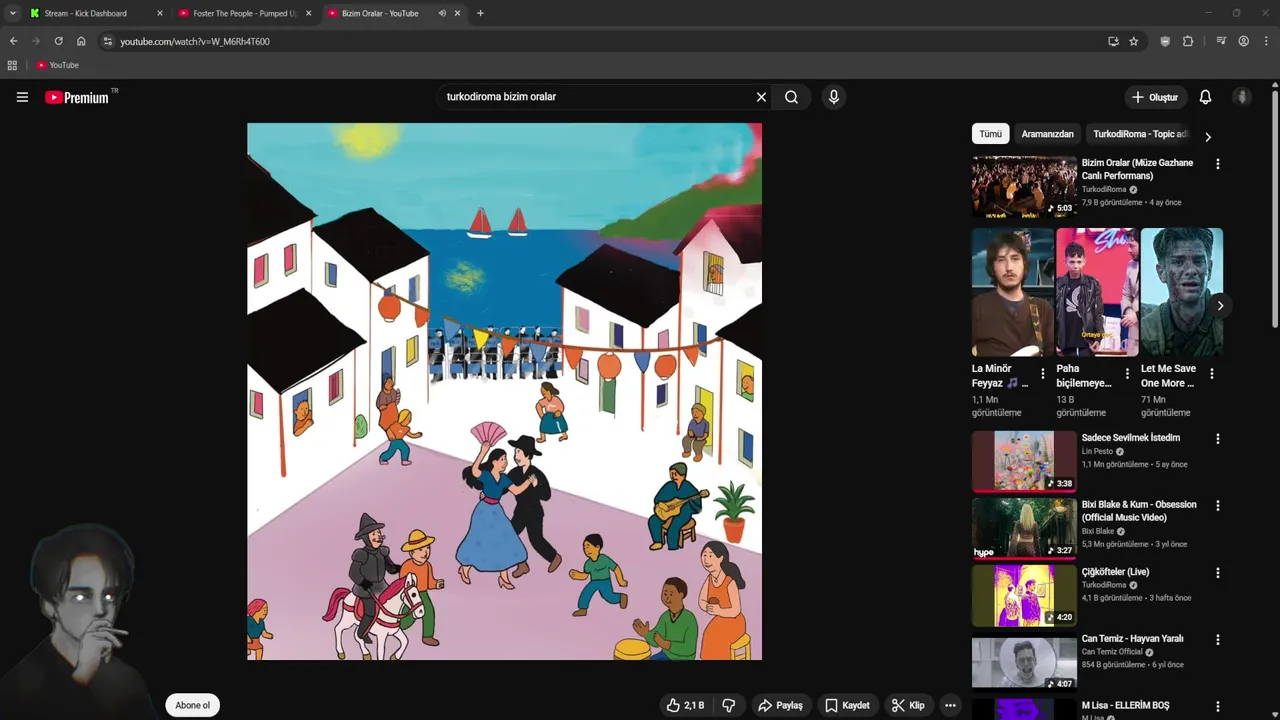Select the Tümü filter chip
The image size is (1280, 720).
tap(990, 134)
